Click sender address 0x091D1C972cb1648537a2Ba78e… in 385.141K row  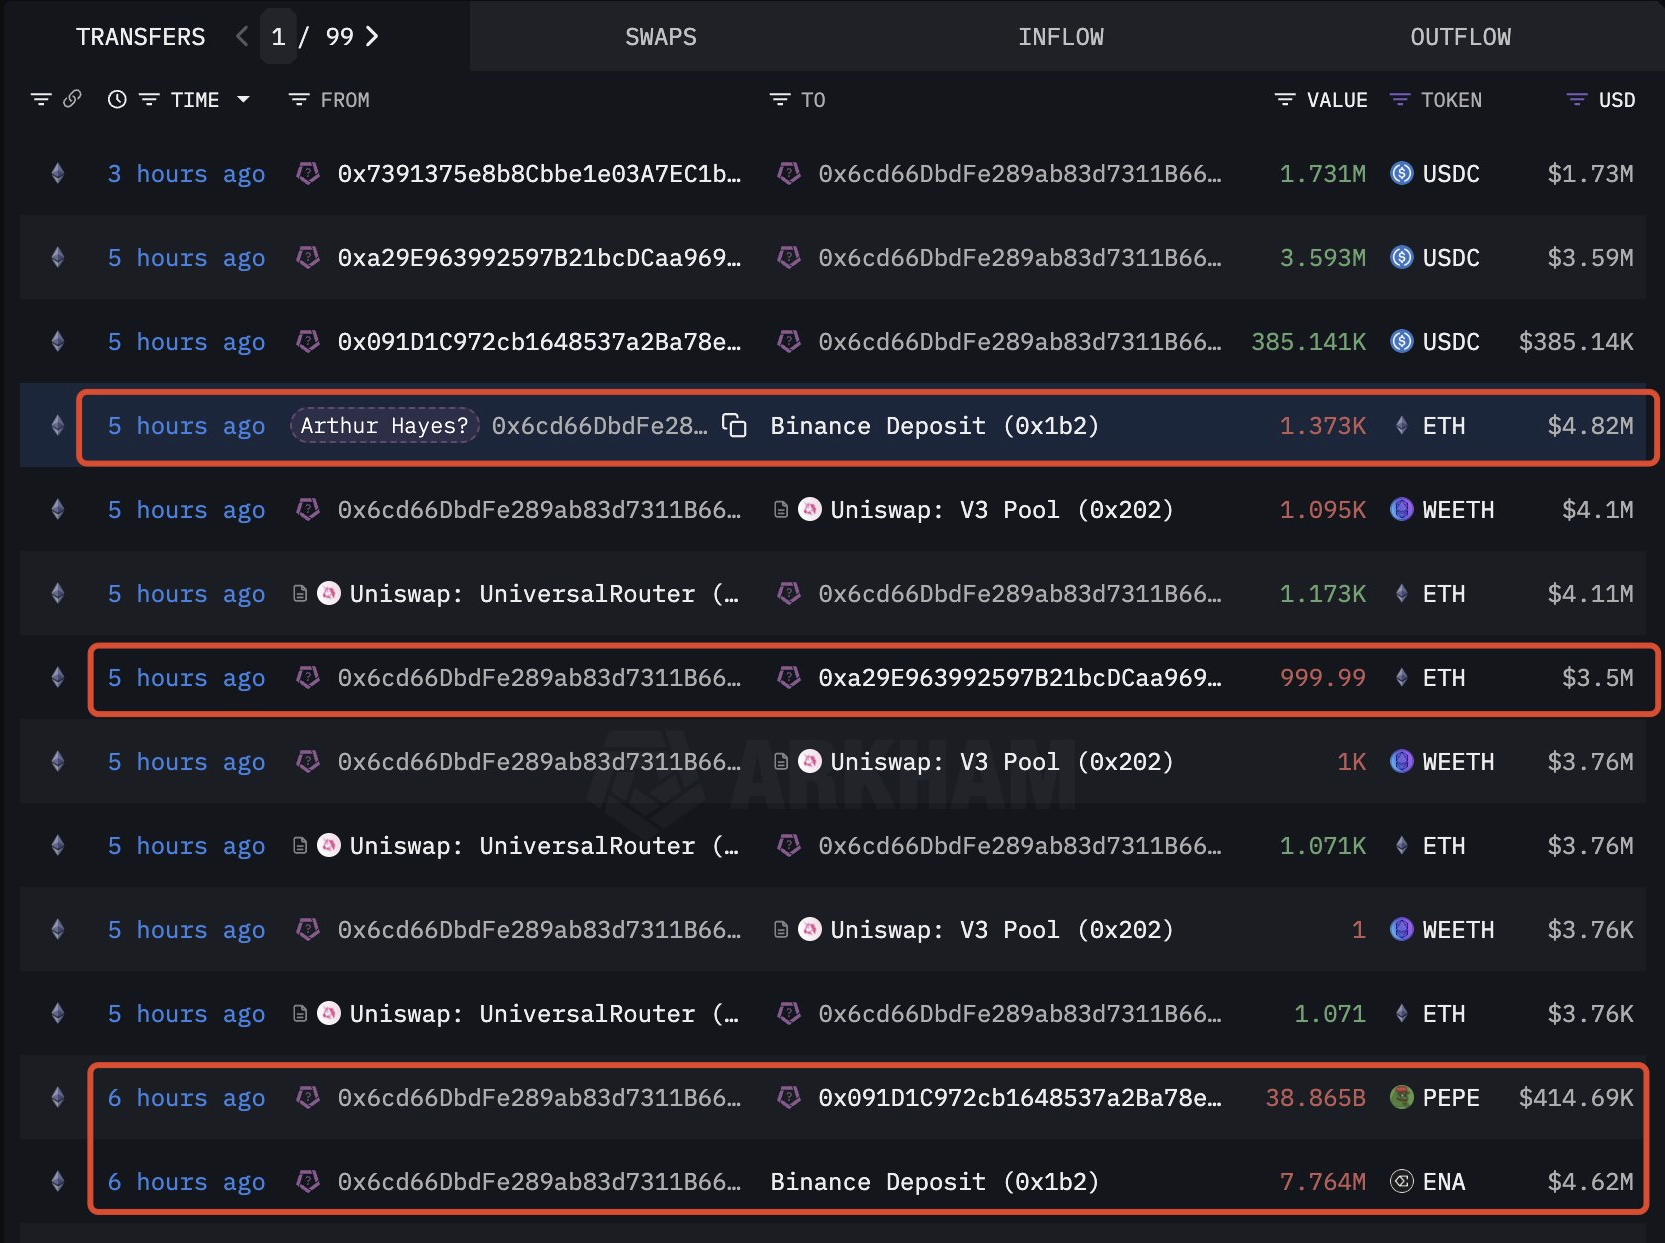coord(540,342)
